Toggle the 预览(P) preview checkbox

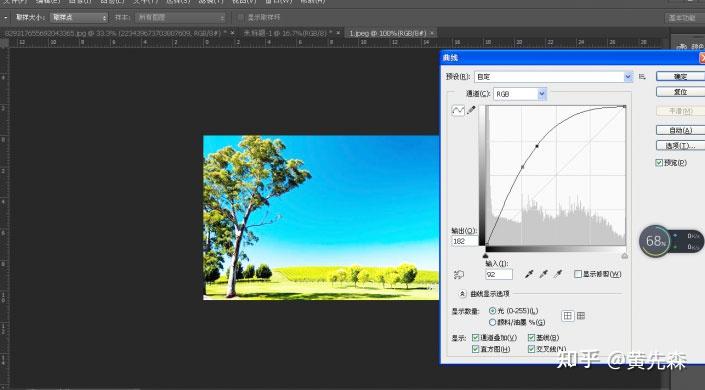point(659,163)
